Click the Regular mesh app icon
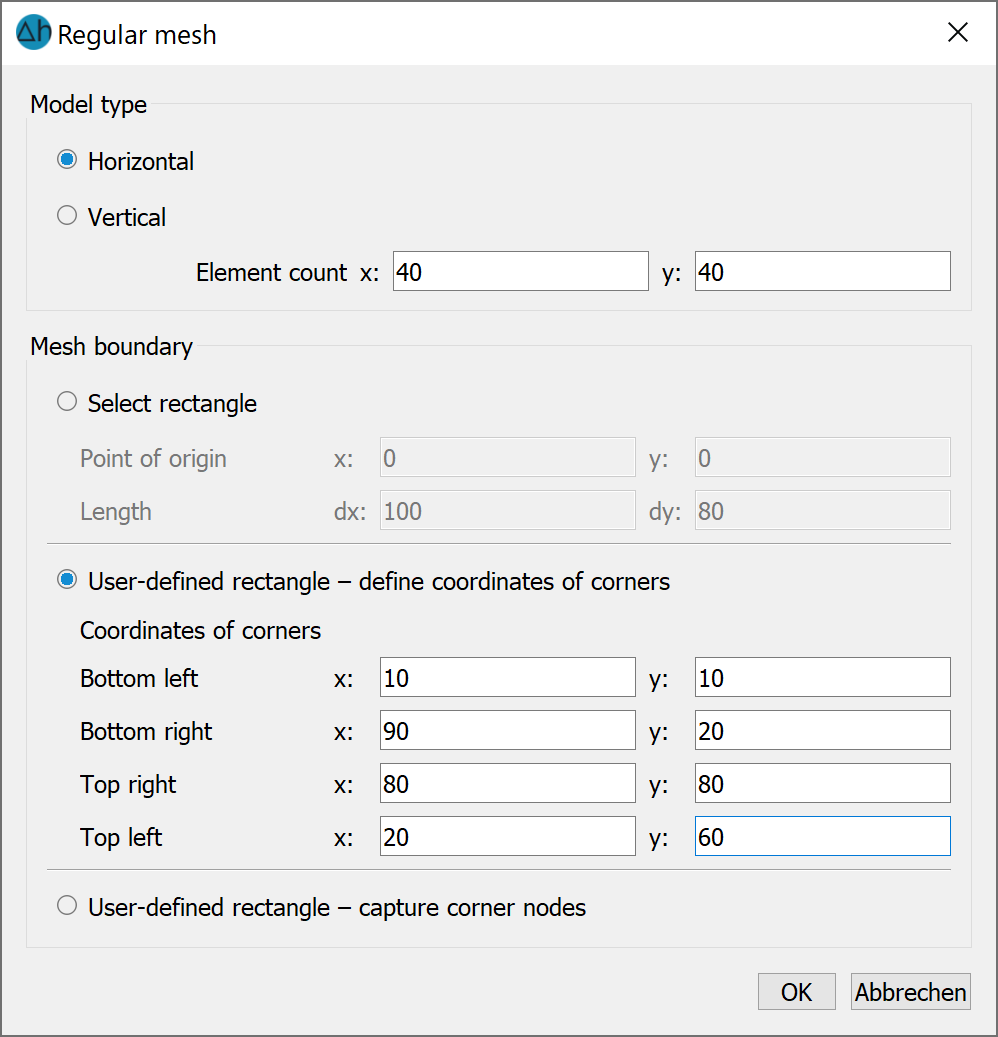 pyautogui.click(x=34, y=32)
